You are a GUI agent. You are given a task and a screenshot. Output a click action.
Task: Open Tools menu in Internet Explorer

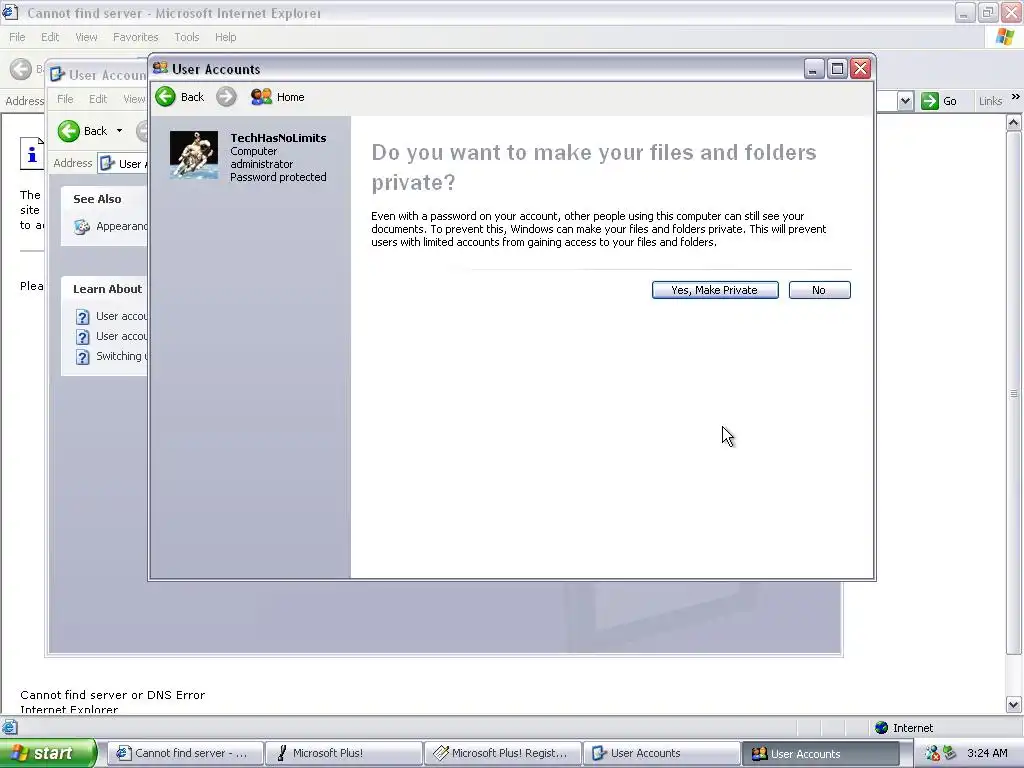coord(186,37)
